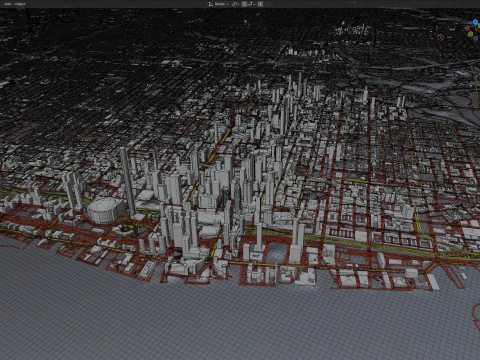The width and height of the screenshot is (480, 360).
Task: Expand the snapping options dropdown
Action: tap(252, 4)
